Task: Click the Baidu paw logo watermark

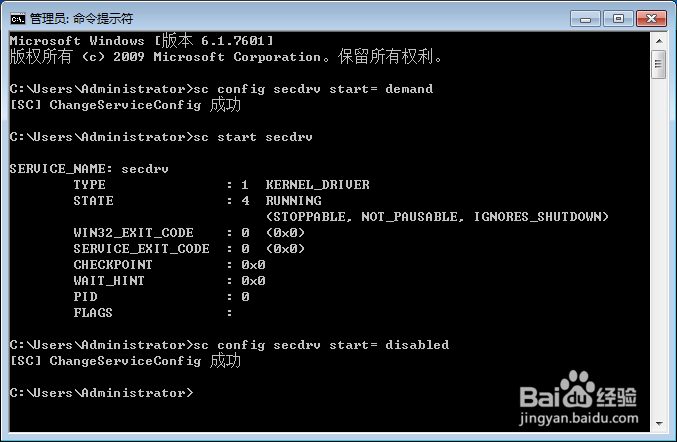Action: (578, 389)
